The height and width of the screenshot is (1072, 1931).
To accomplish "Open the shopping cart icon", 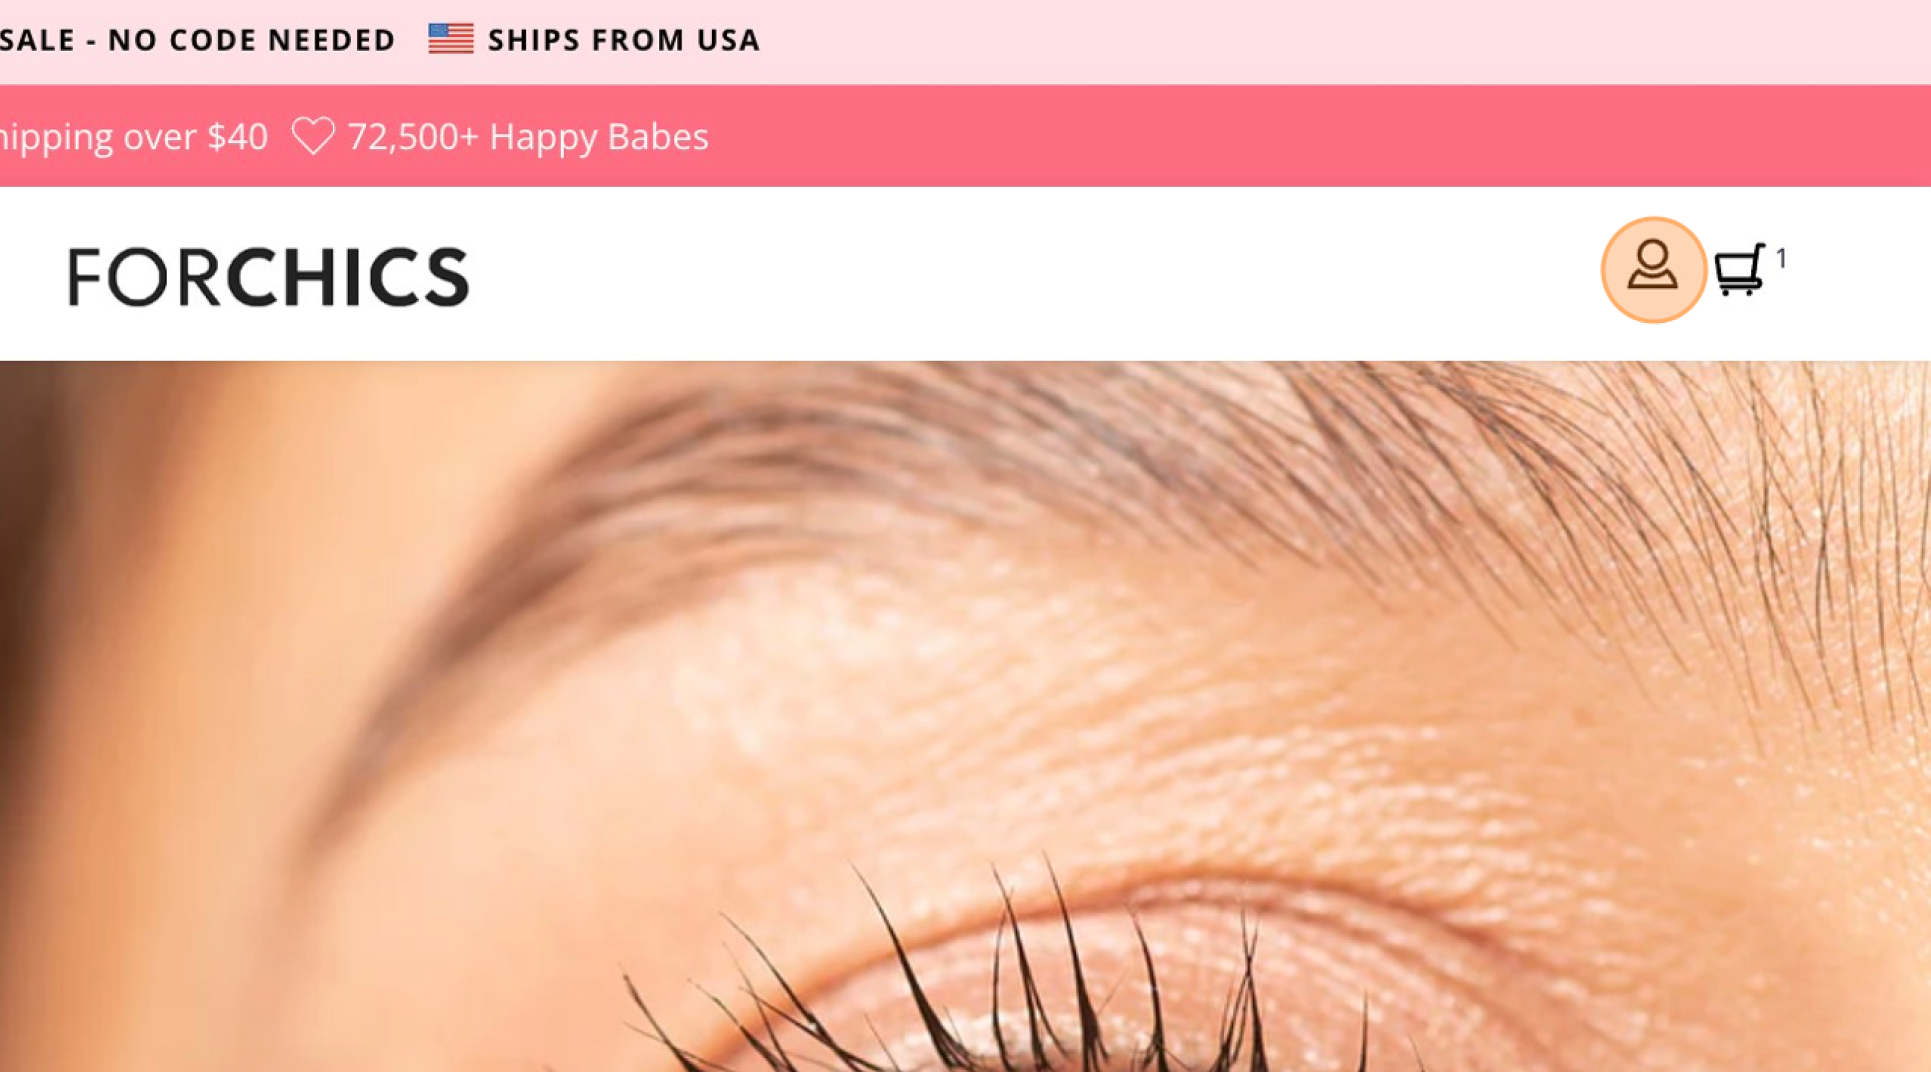I will pyautogui.click(x=1740, y=269).
